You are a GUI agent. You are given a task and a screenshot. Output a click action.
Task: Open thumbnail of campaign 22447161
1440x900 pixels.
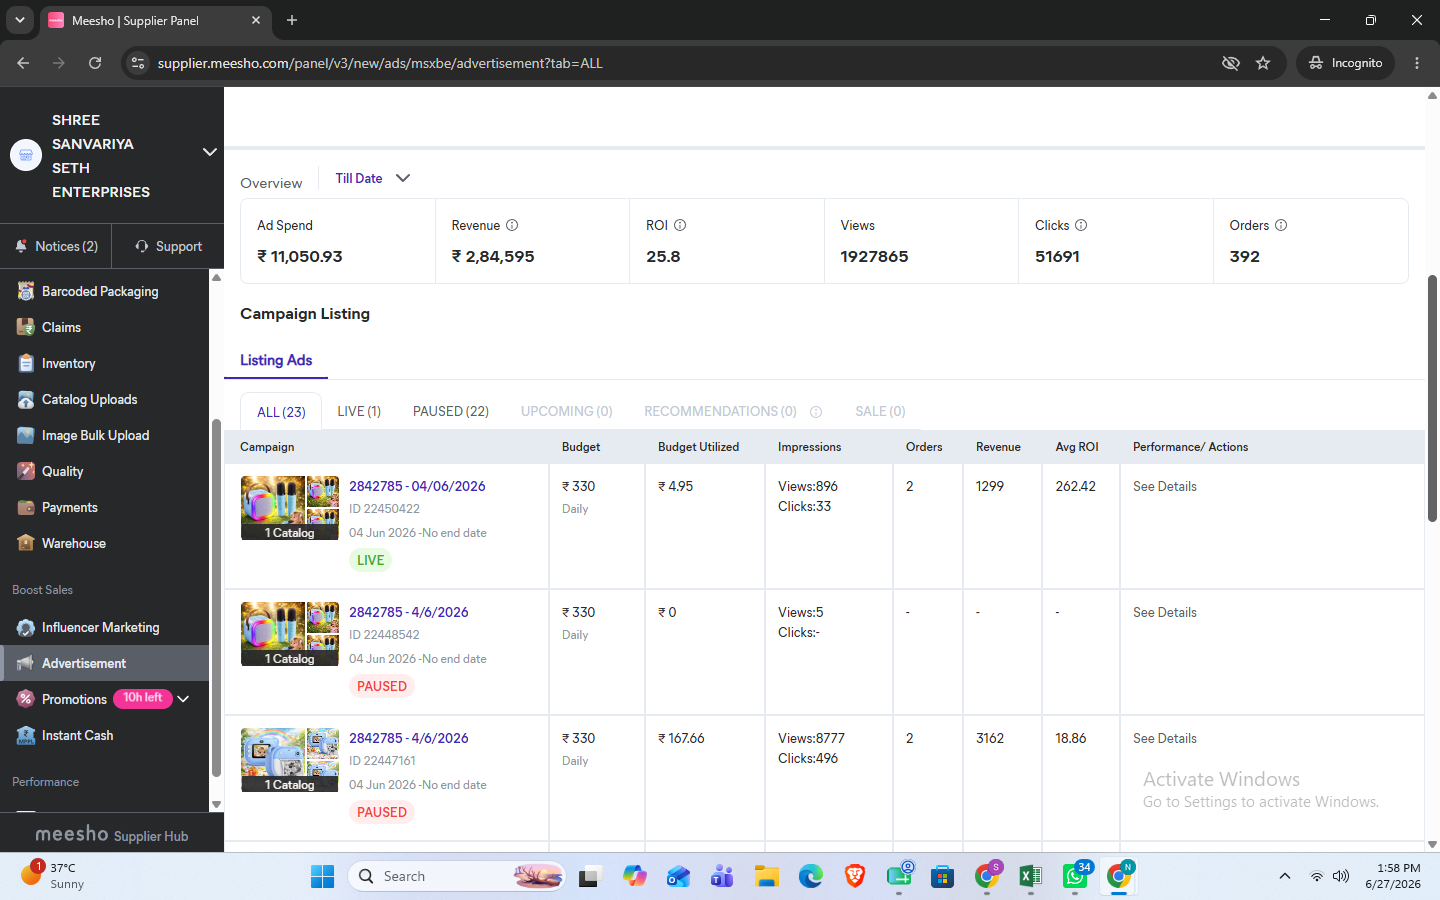point(290,760)
